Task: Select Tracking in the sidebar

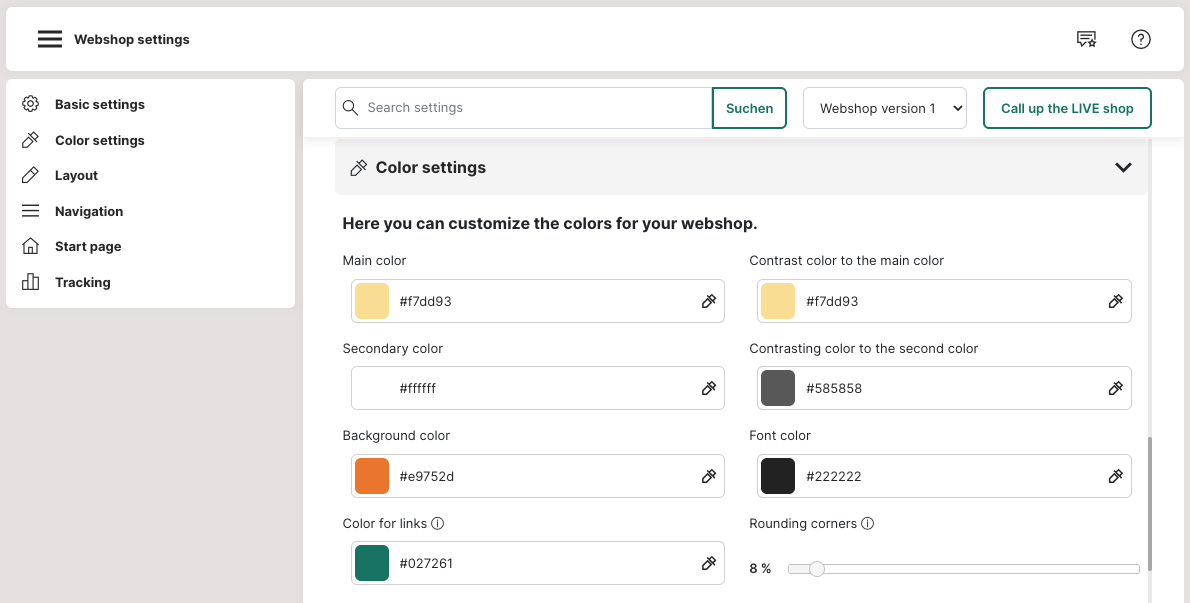Action: point(82,282)
